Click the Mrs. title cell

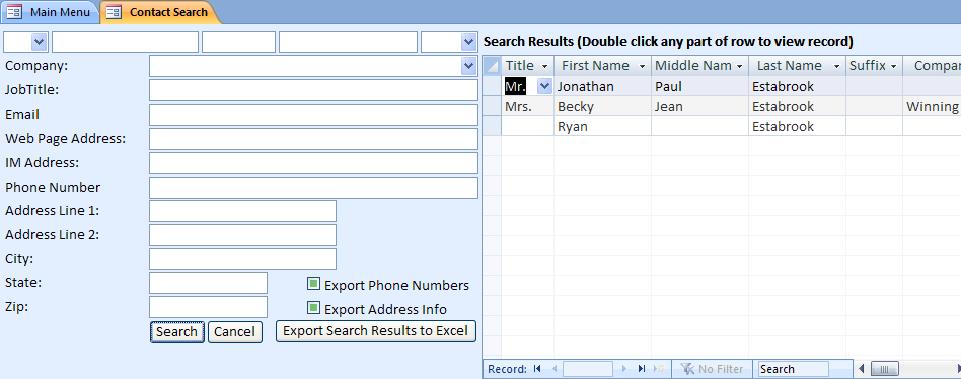528,107
